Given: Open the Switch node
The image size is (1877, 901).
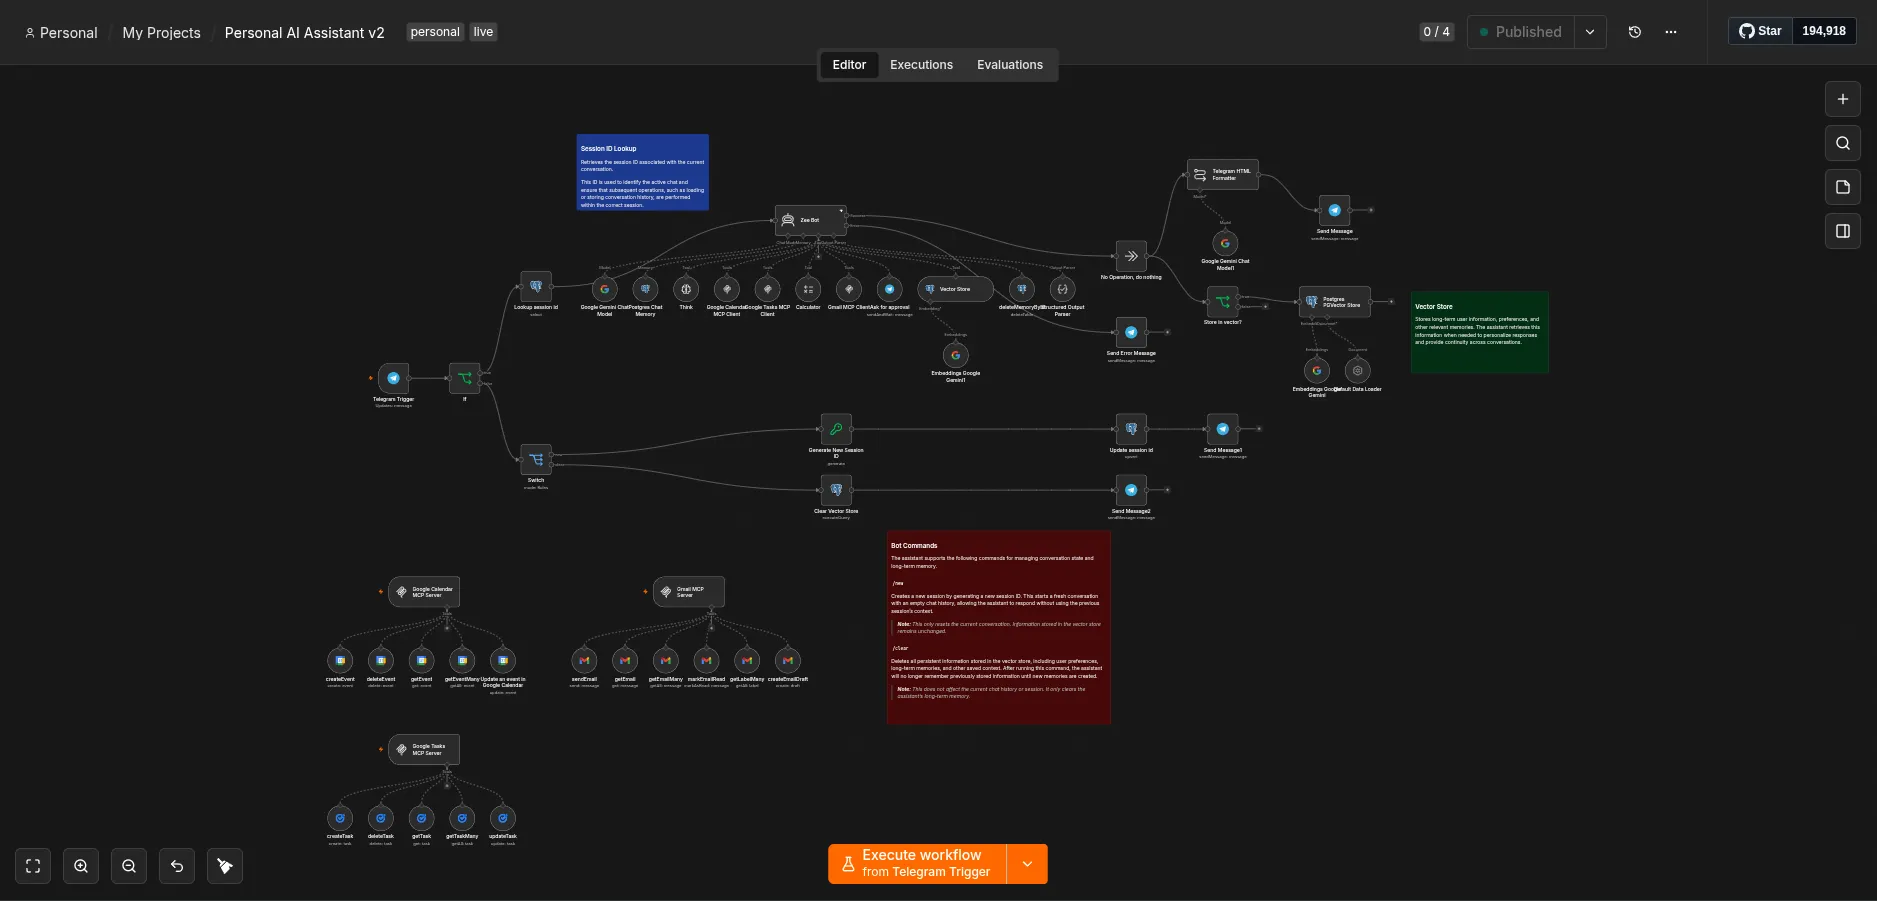Looking at the screenshot, I should (x=536, y=459).
